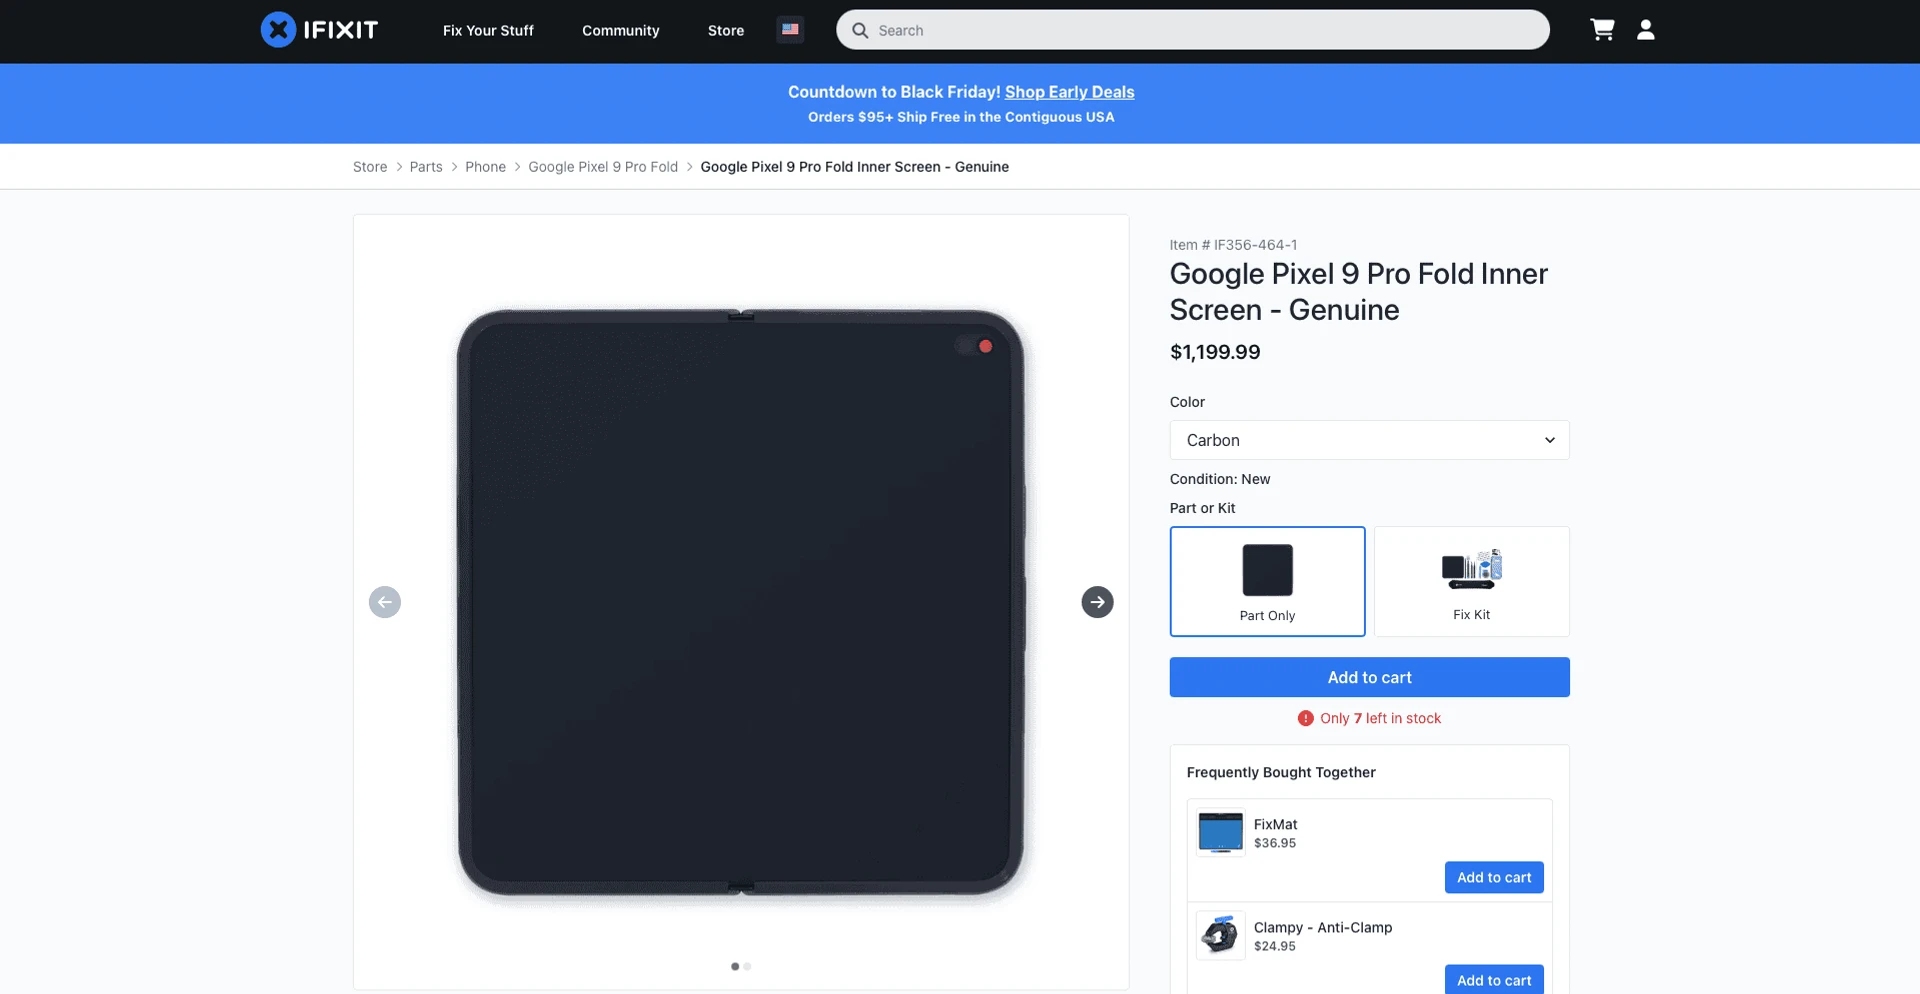Click the $1,199.99 price
The image size is (1920, 994).
pyautogui.click(x=1215, y=352)
